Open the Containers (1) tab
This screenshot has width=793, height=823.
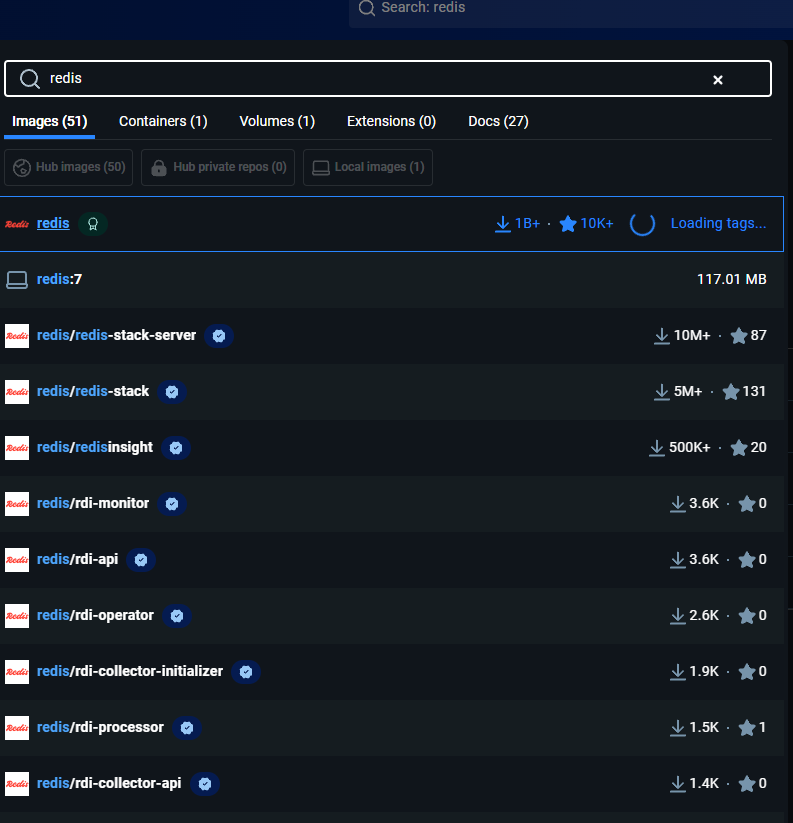pos(163,121)
